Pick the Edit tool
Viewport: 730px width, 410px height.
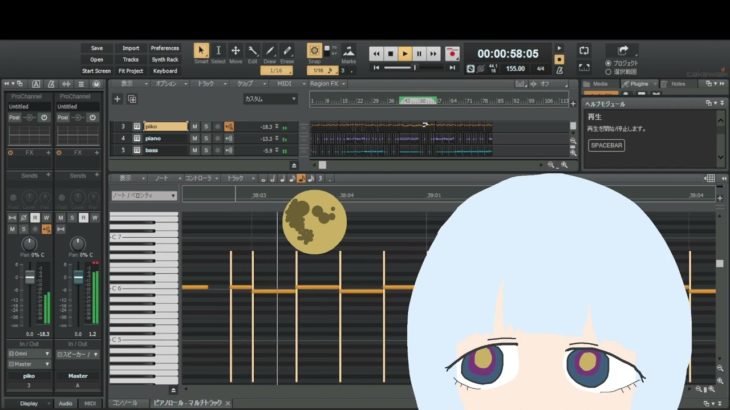click(252, 51)
